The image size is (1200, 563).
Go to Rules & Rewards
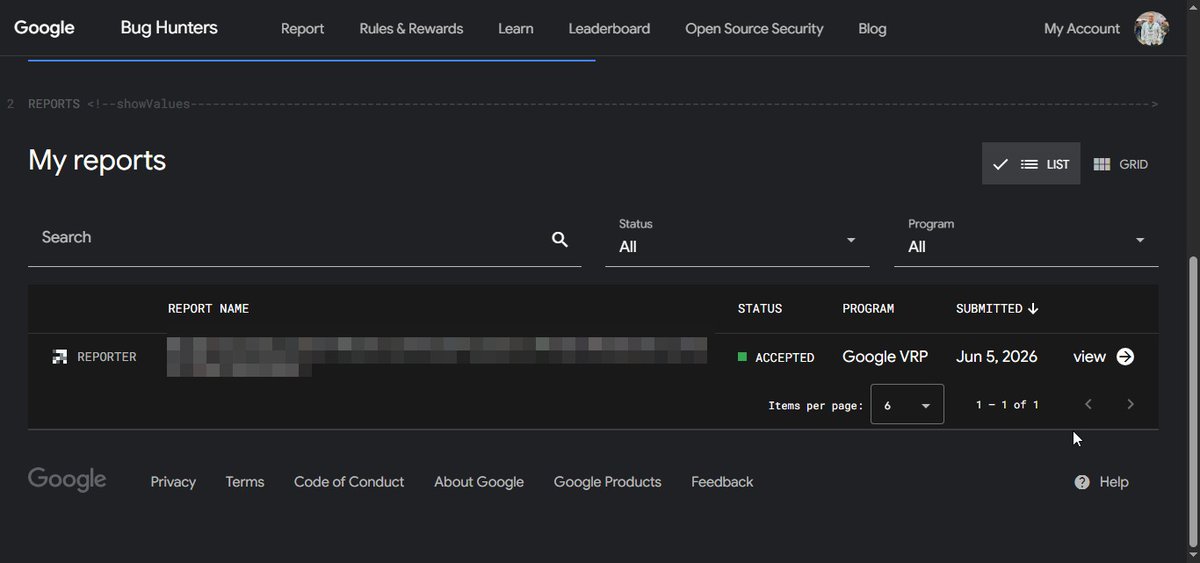click(411, 29)
